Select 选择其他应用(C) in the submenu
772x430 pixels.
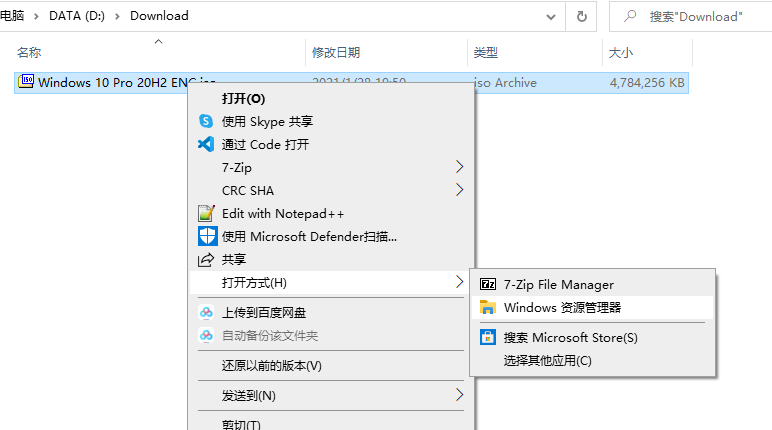tap(548, 360)
